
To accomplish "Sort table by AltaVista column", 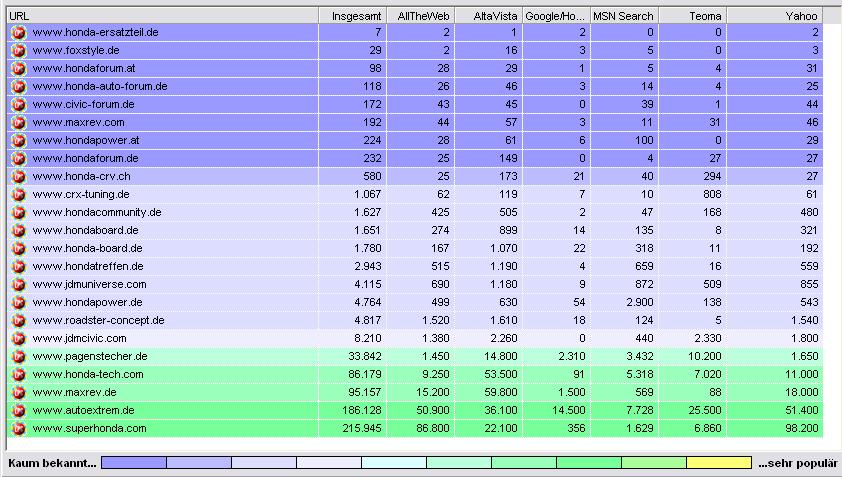I will coord(488,16).
